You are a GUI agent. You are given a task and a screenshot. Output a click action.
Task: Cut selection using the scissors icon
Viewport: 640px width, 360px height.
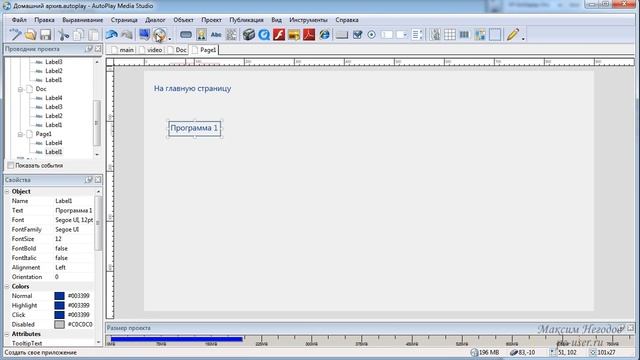click(x=63, y=35)
